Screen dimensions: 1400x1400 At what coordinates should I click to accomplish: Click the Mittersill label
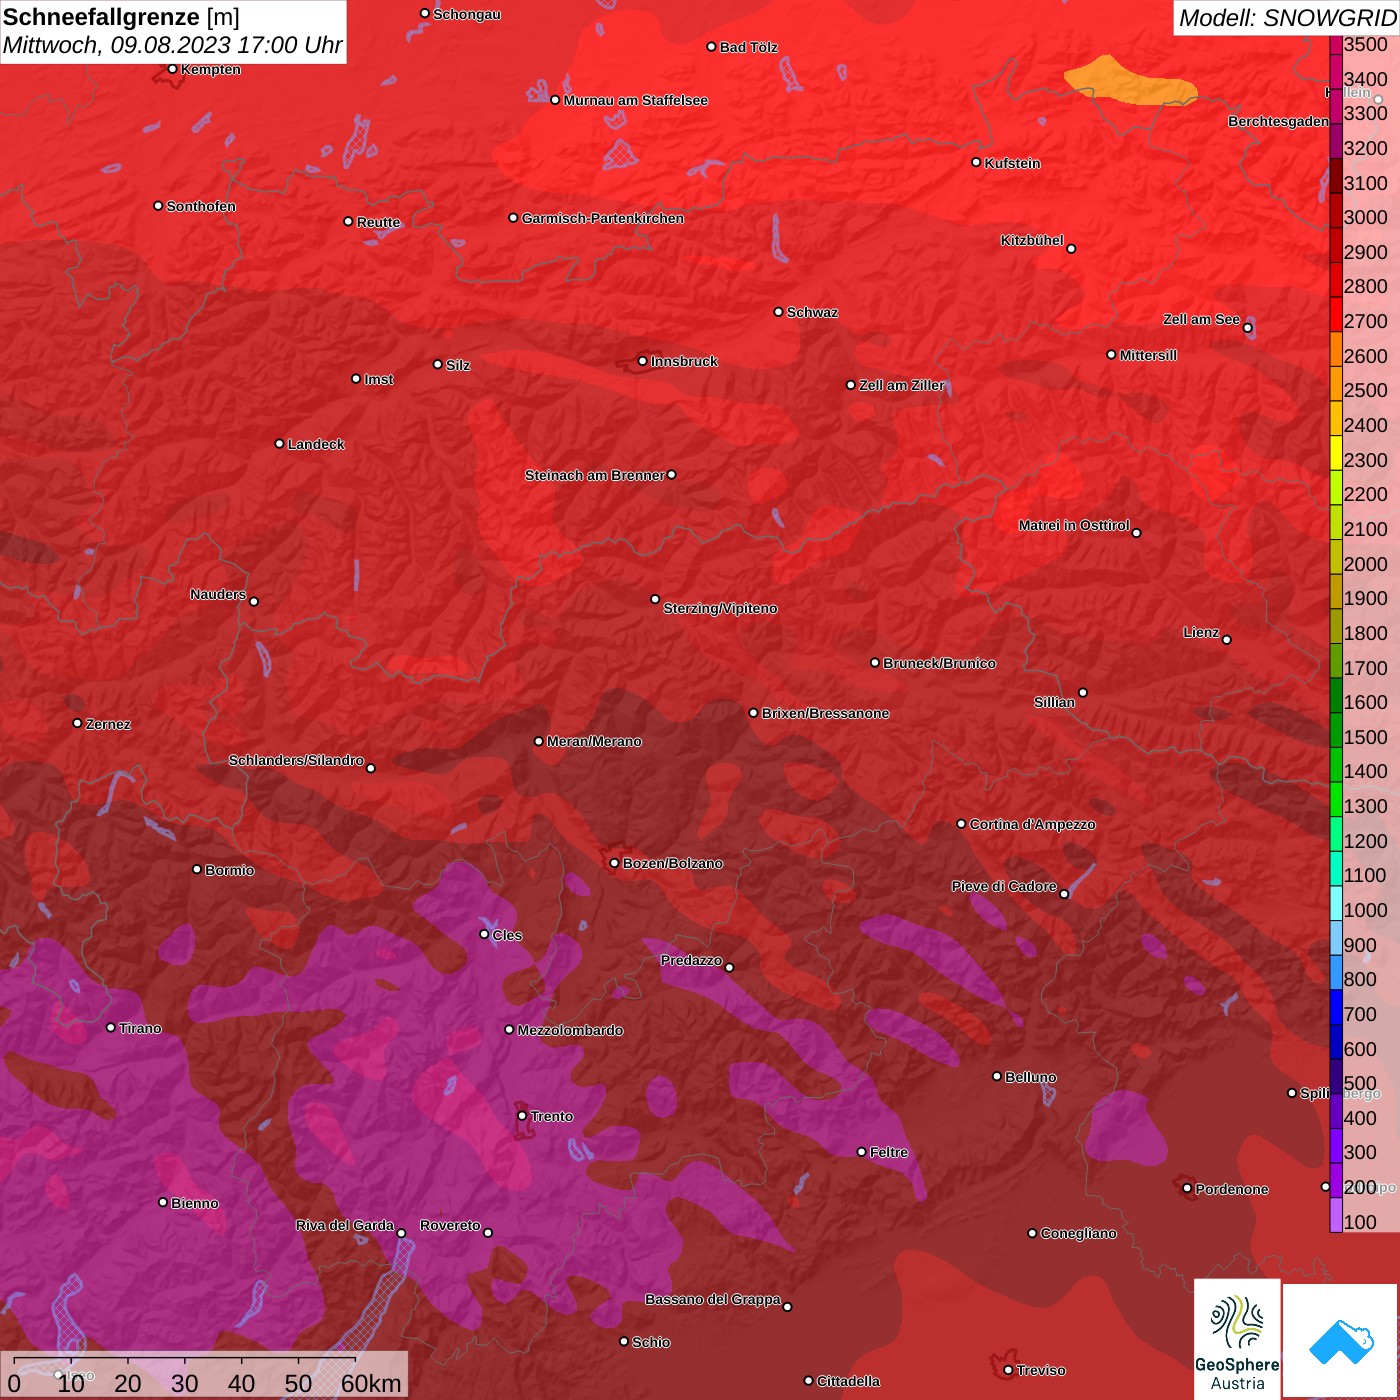click(1148, 355)
